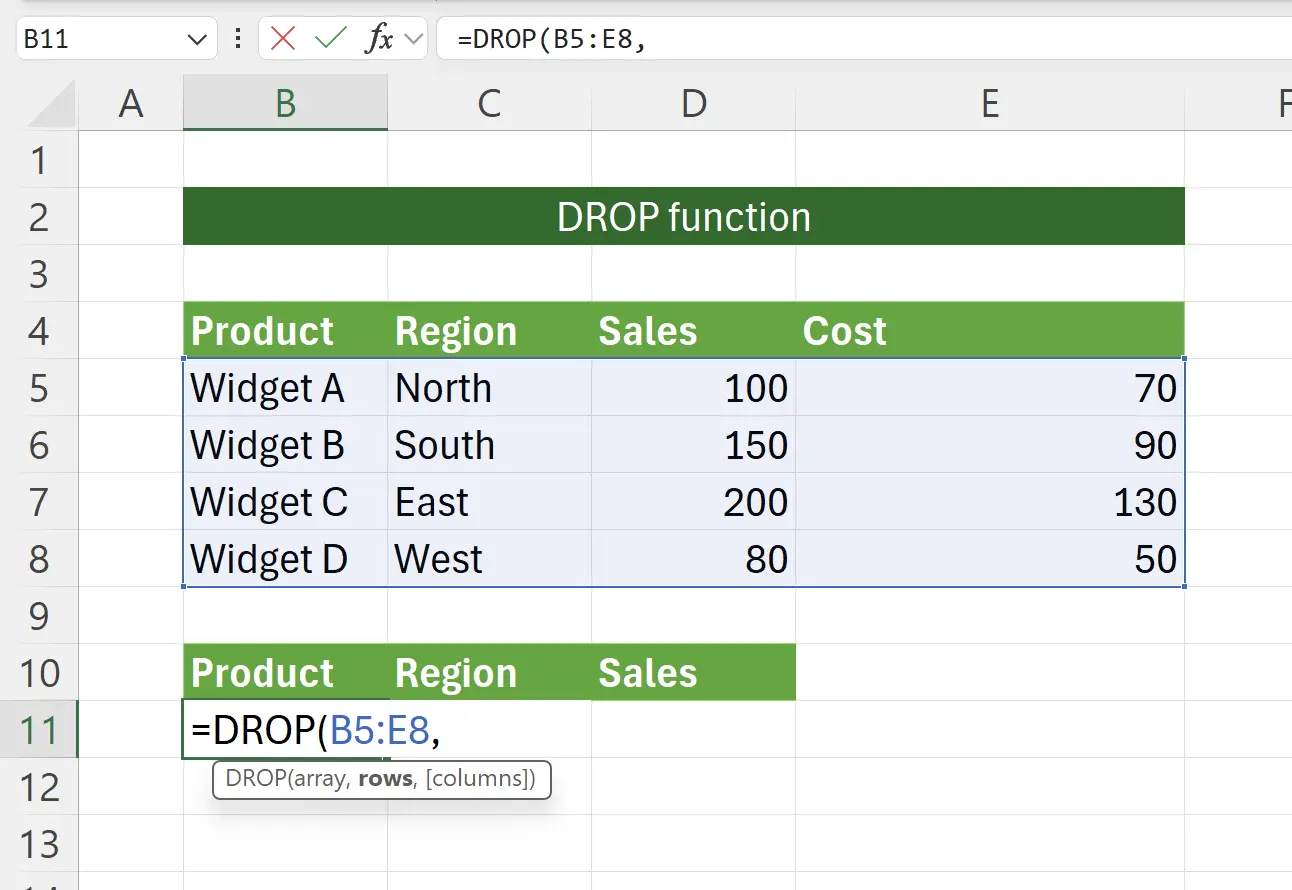Select column D header
The width and height of the screenshot is (1292, 890).
pos(693,103)
